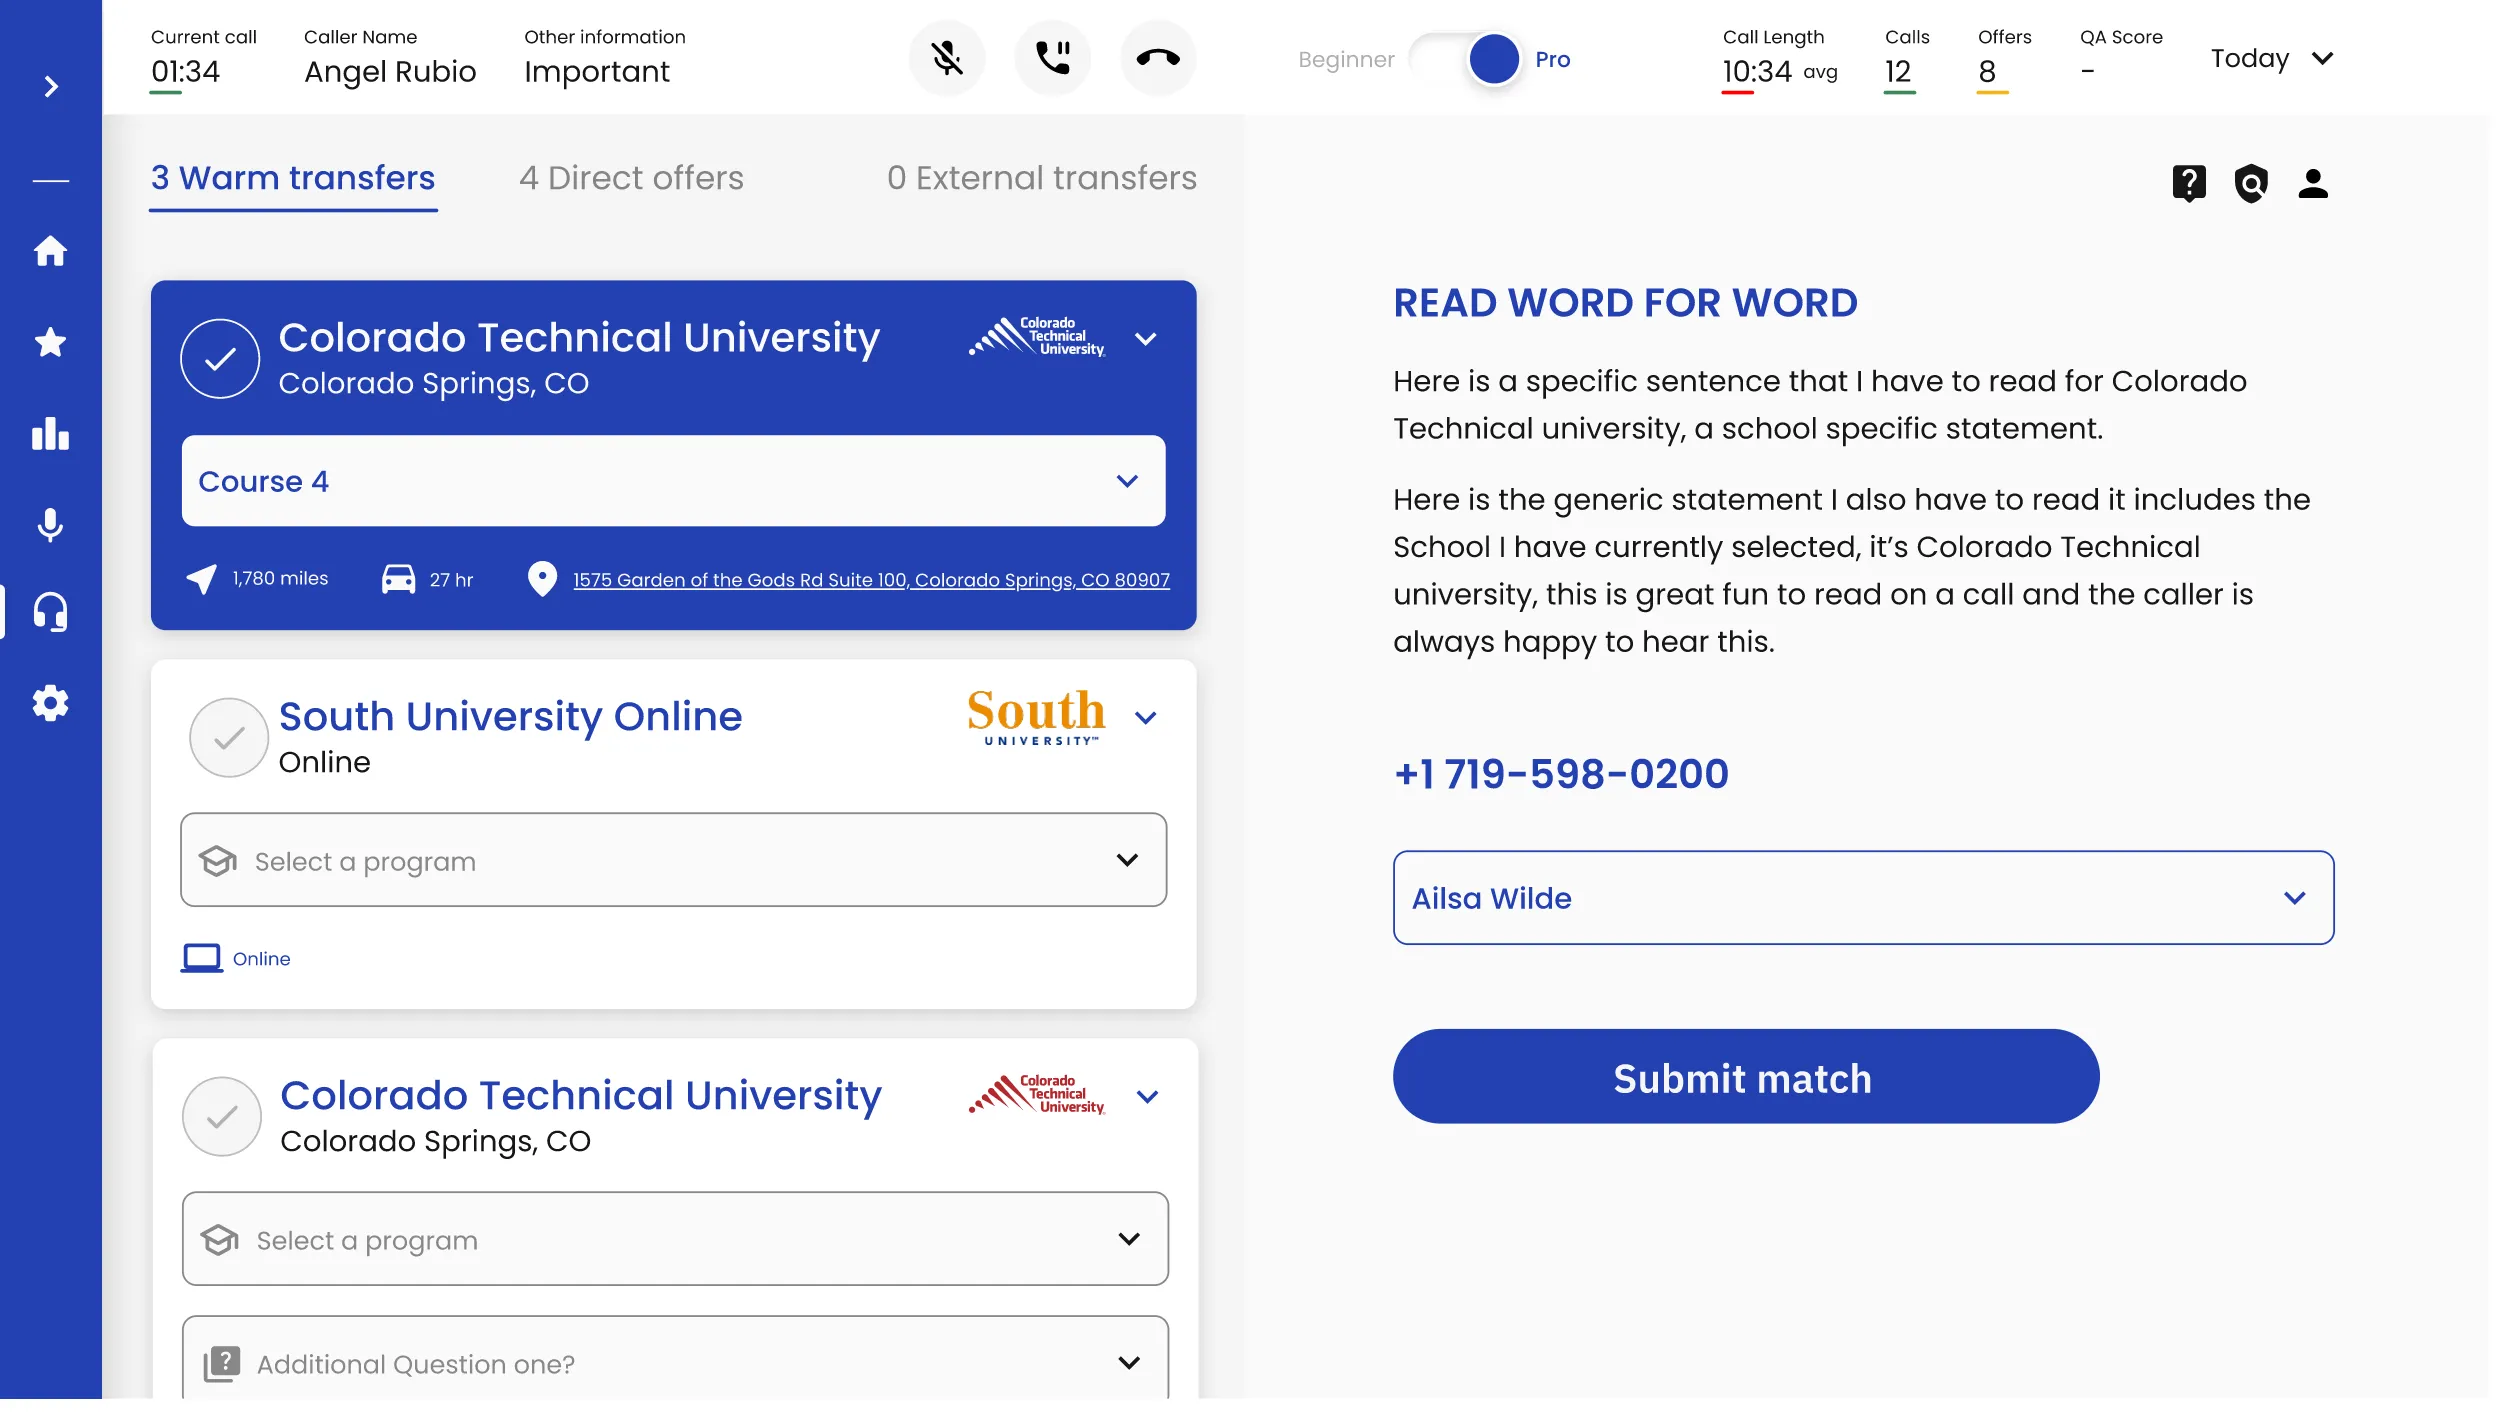Uncheck the selected Colorado Technical University card

pyautogui.click(x=220, y=359)
